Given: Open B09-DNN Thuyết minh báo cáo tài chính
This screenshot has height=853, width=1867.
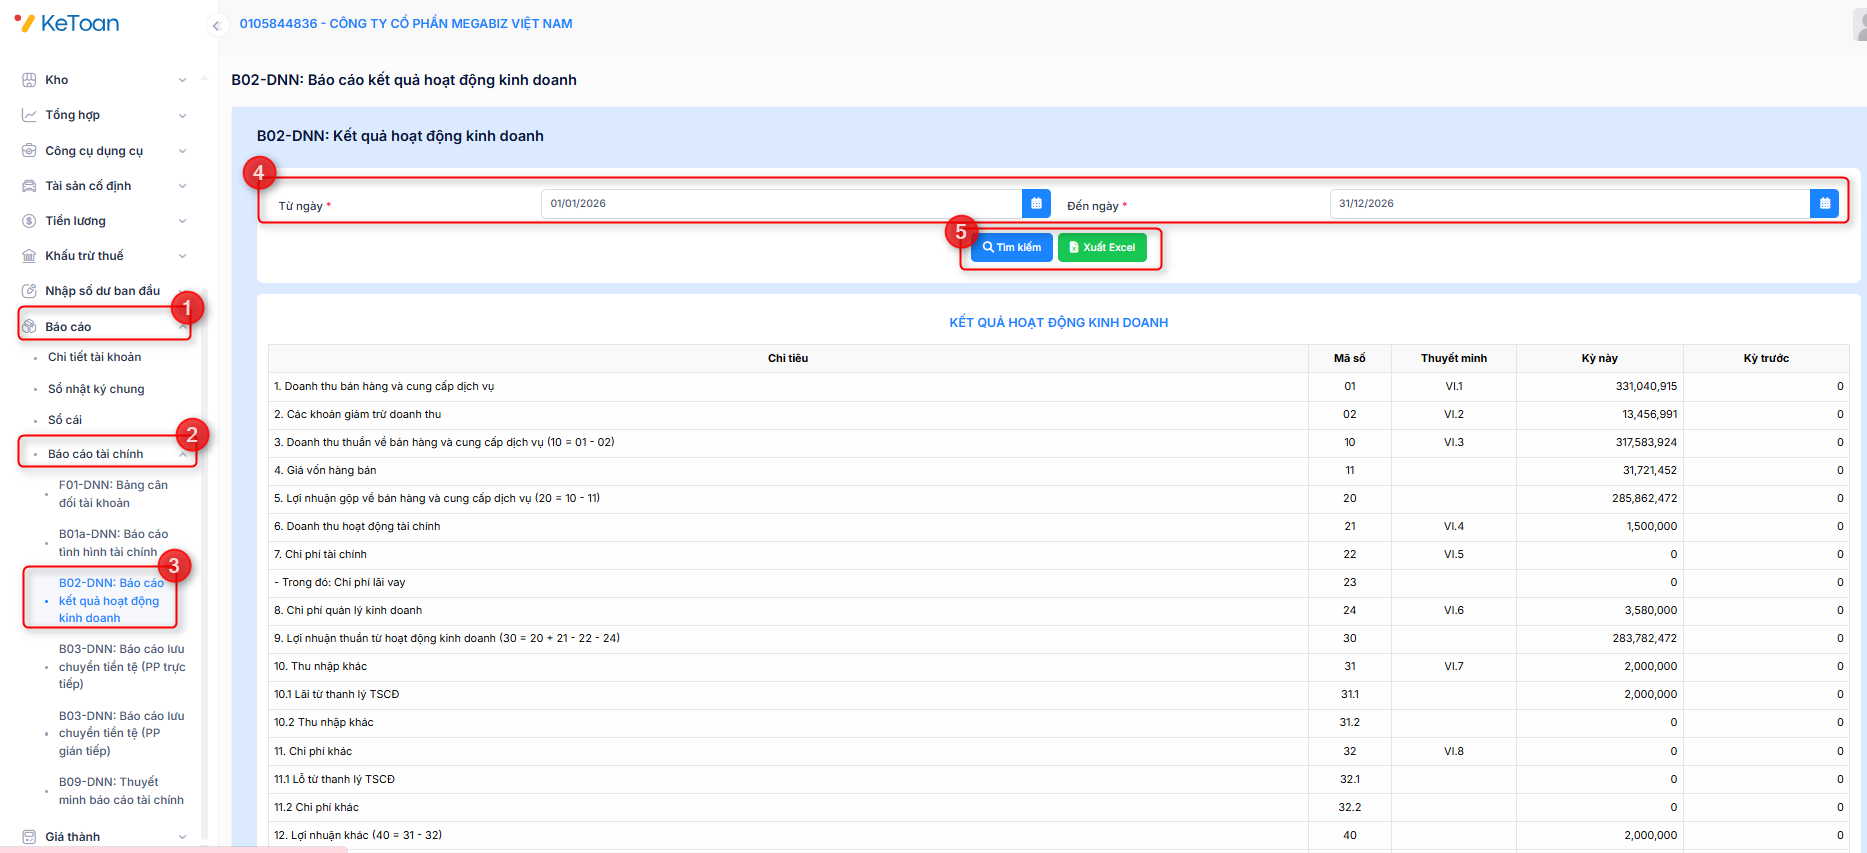Looking at the screenshot, I should point(121,791).
